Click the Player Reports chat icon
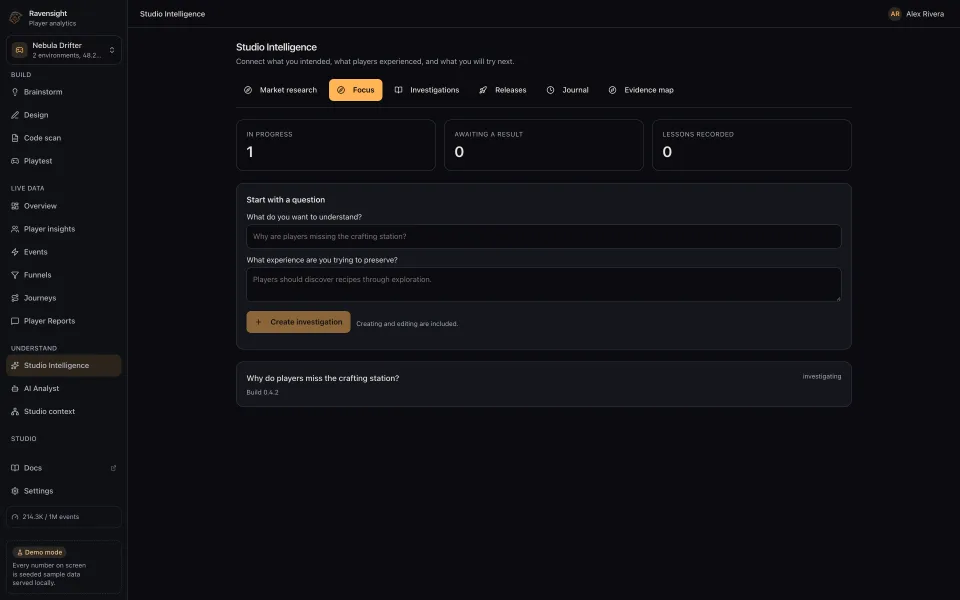 click(15, 321)
